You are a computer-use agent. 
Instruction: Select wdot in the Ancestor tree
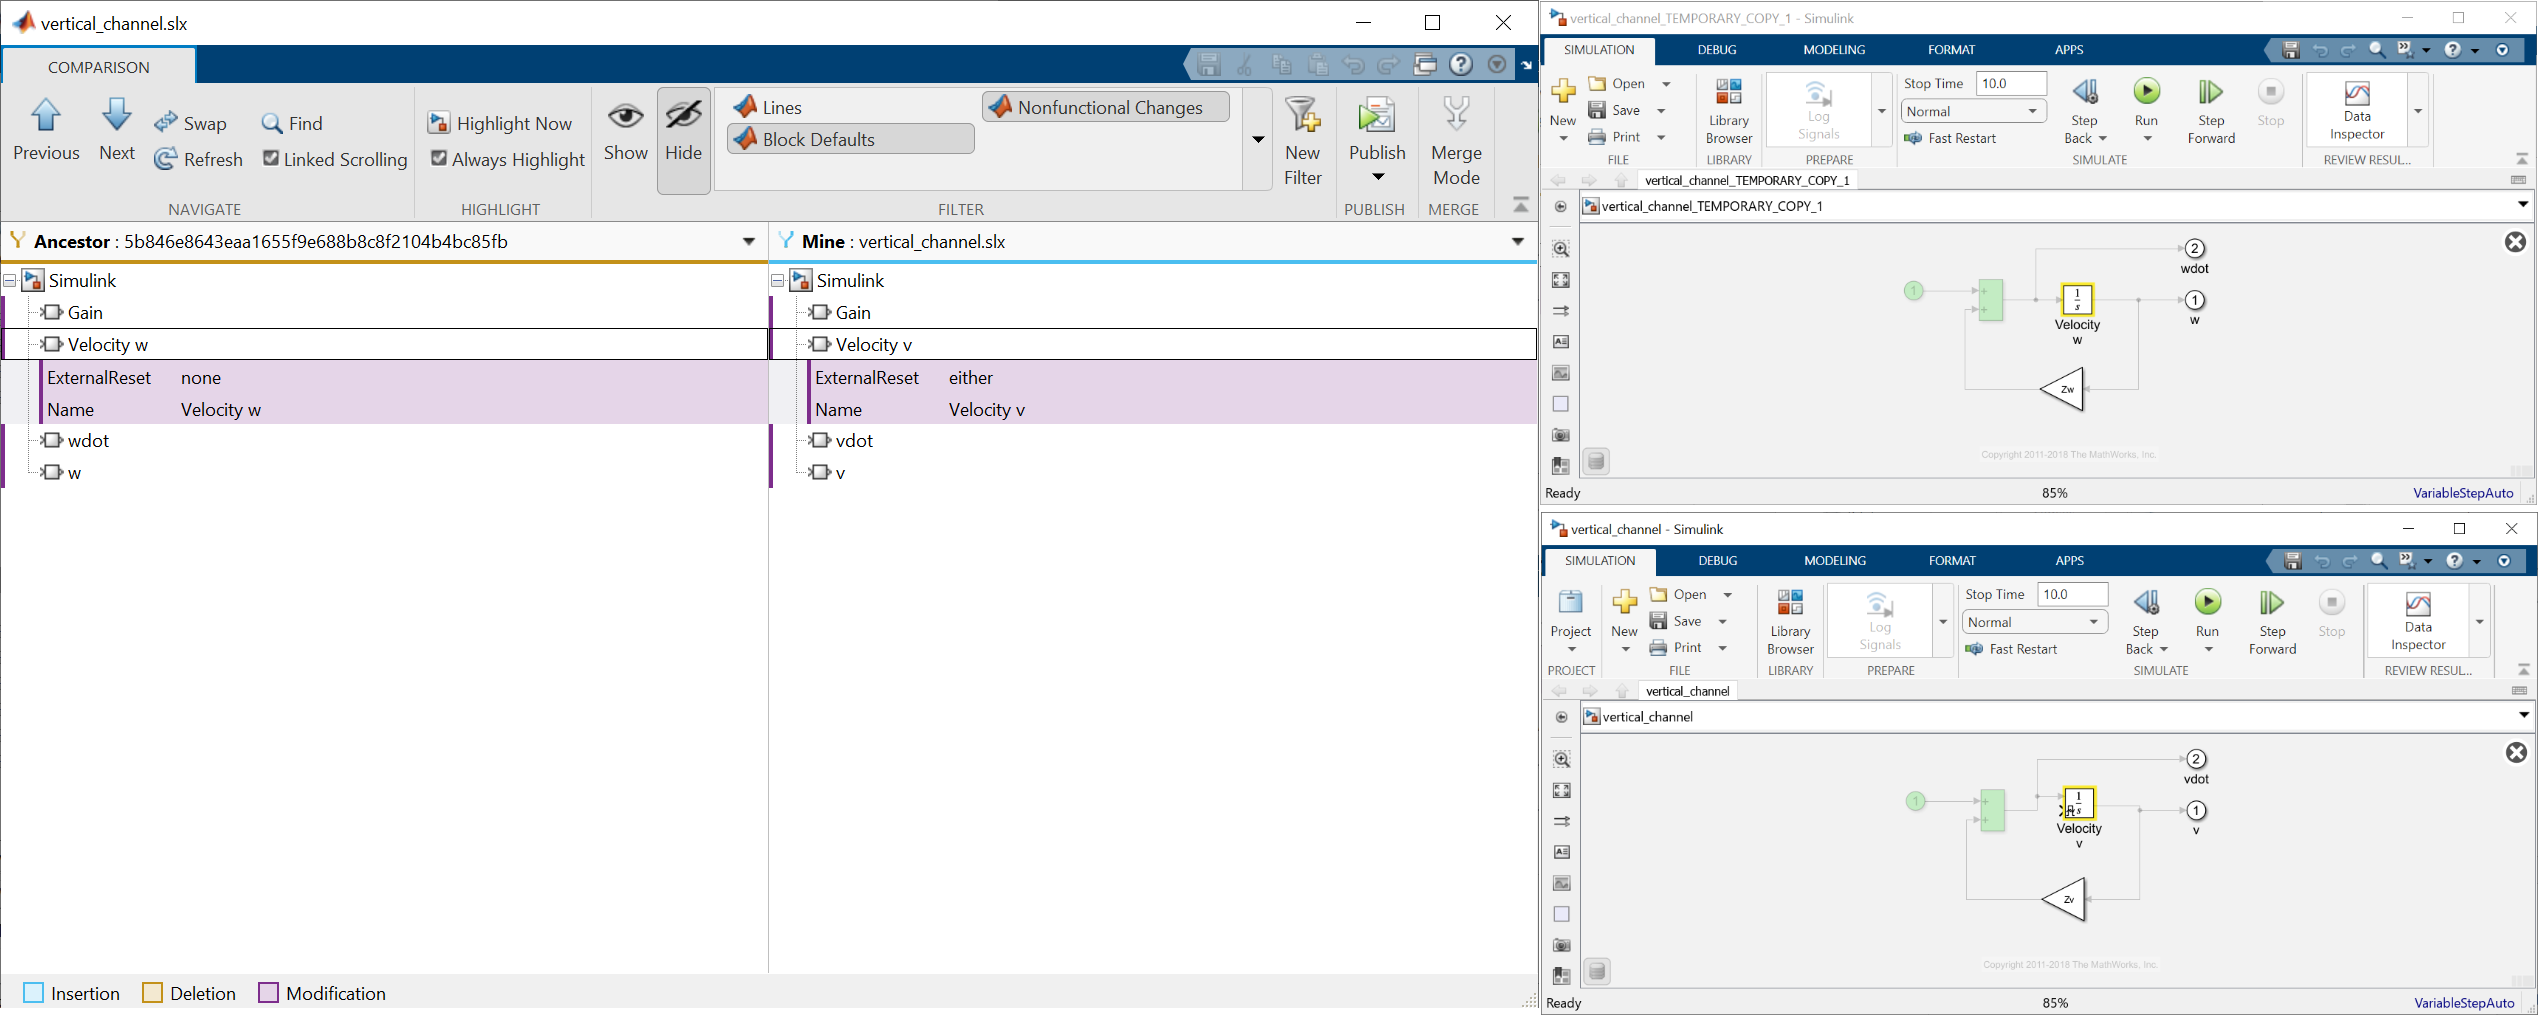tap(88, 441)
